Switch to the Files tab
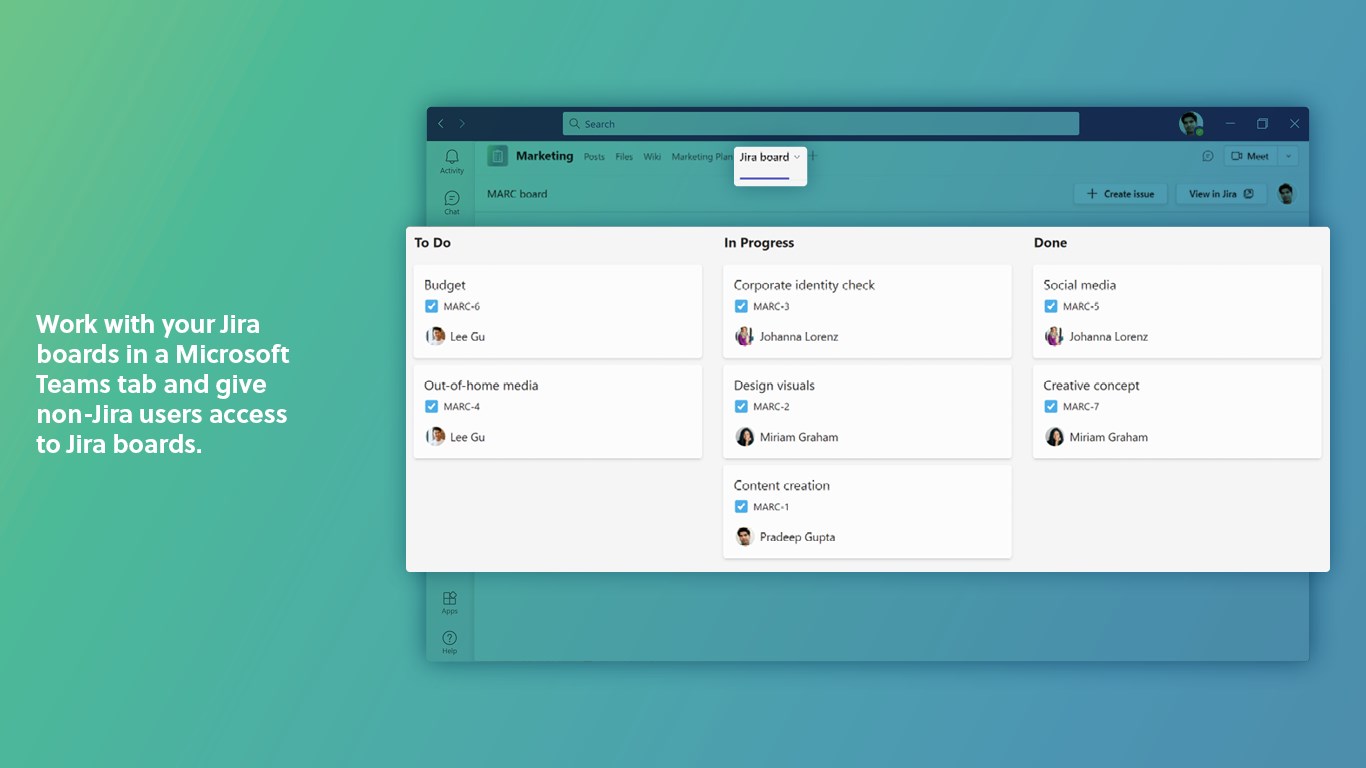This screenshot has width=1366, height=768. [x=624, y=157]
